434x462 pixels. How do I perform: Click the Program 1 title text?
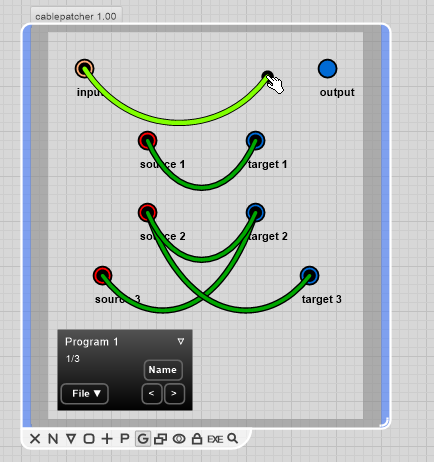tap(92, 342)
